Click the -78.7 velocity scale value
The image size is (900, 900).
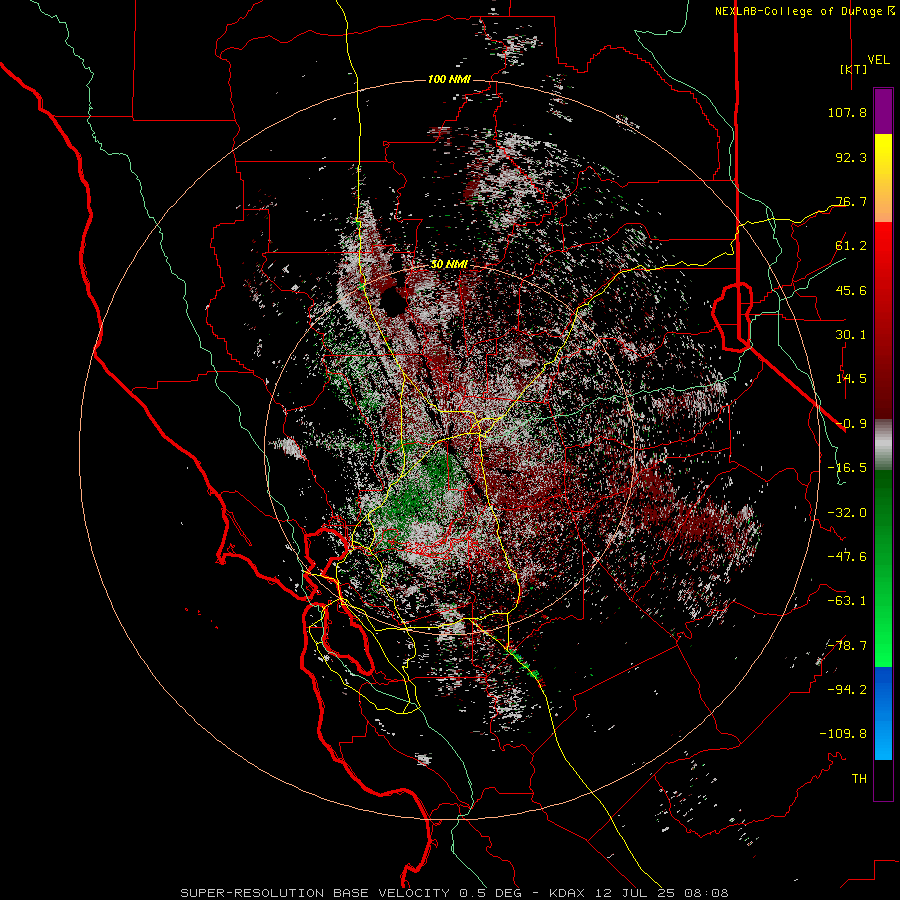click(847, 646)
